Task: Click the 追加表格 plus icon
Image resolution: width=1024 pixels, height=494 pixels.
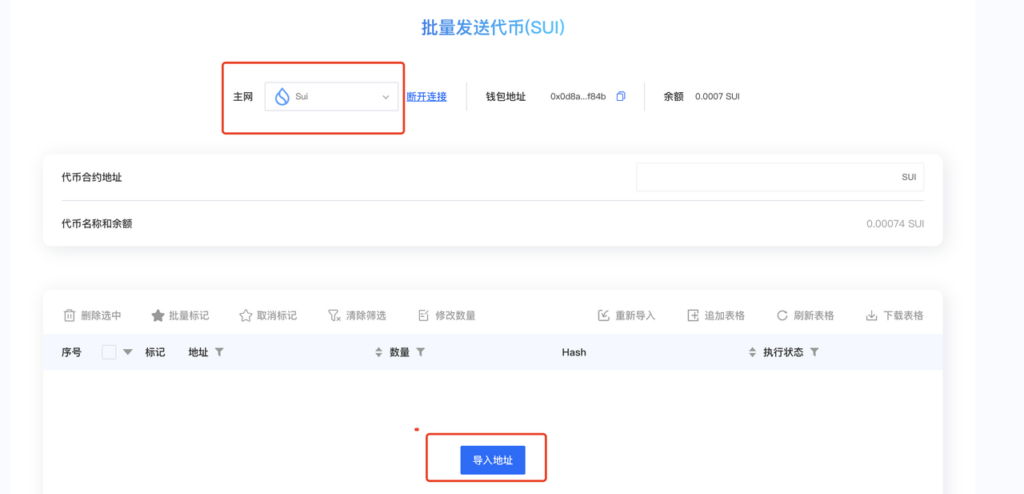Action: click(693, 316)
